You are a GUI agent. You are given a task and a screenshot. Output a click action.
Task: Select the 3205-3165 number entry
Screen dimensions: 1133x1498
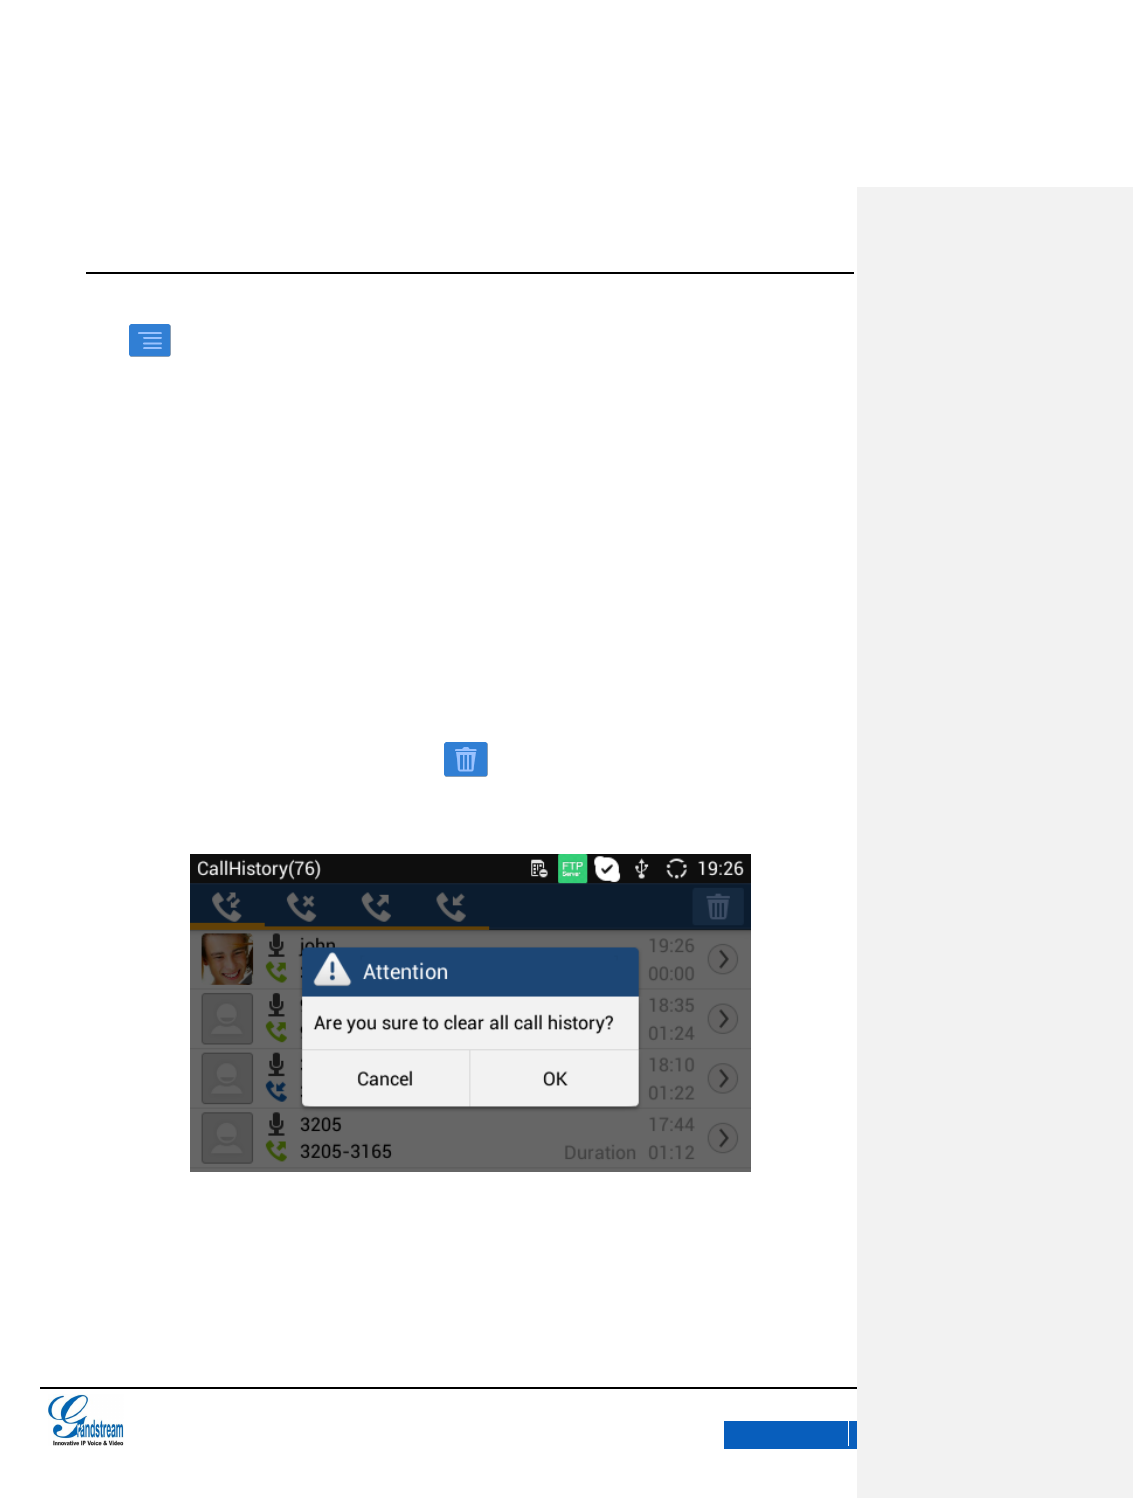coord(346,1152)
